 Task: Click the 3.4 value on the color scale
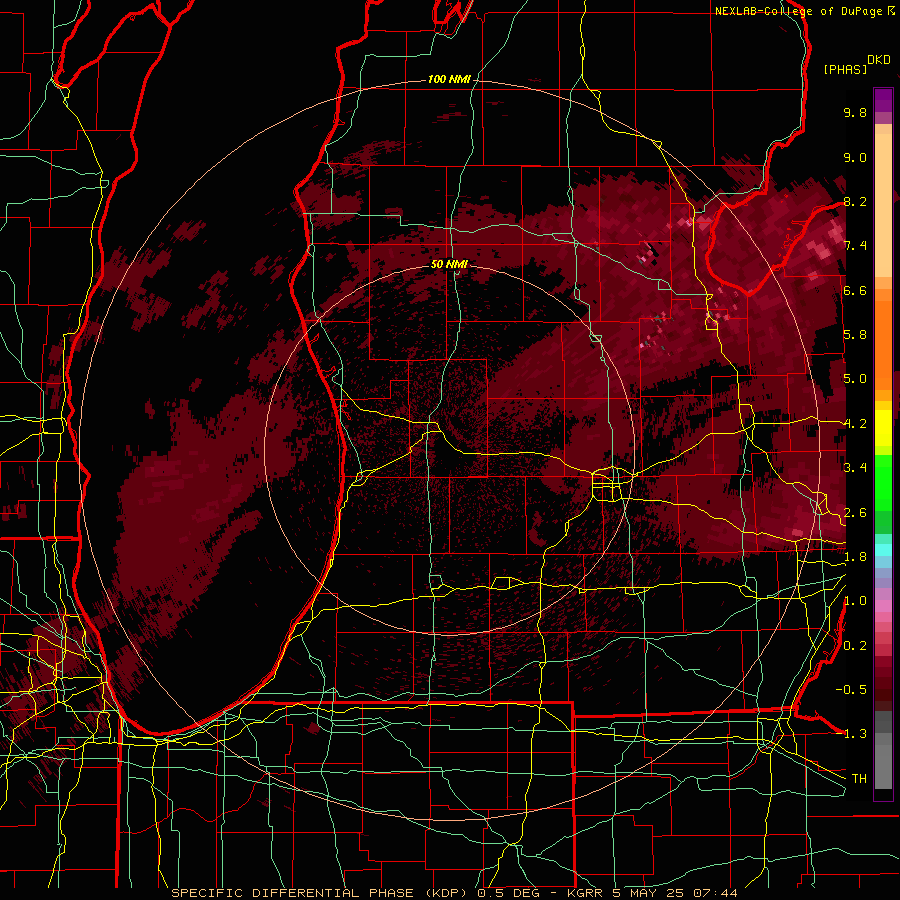tap(855, 468)
